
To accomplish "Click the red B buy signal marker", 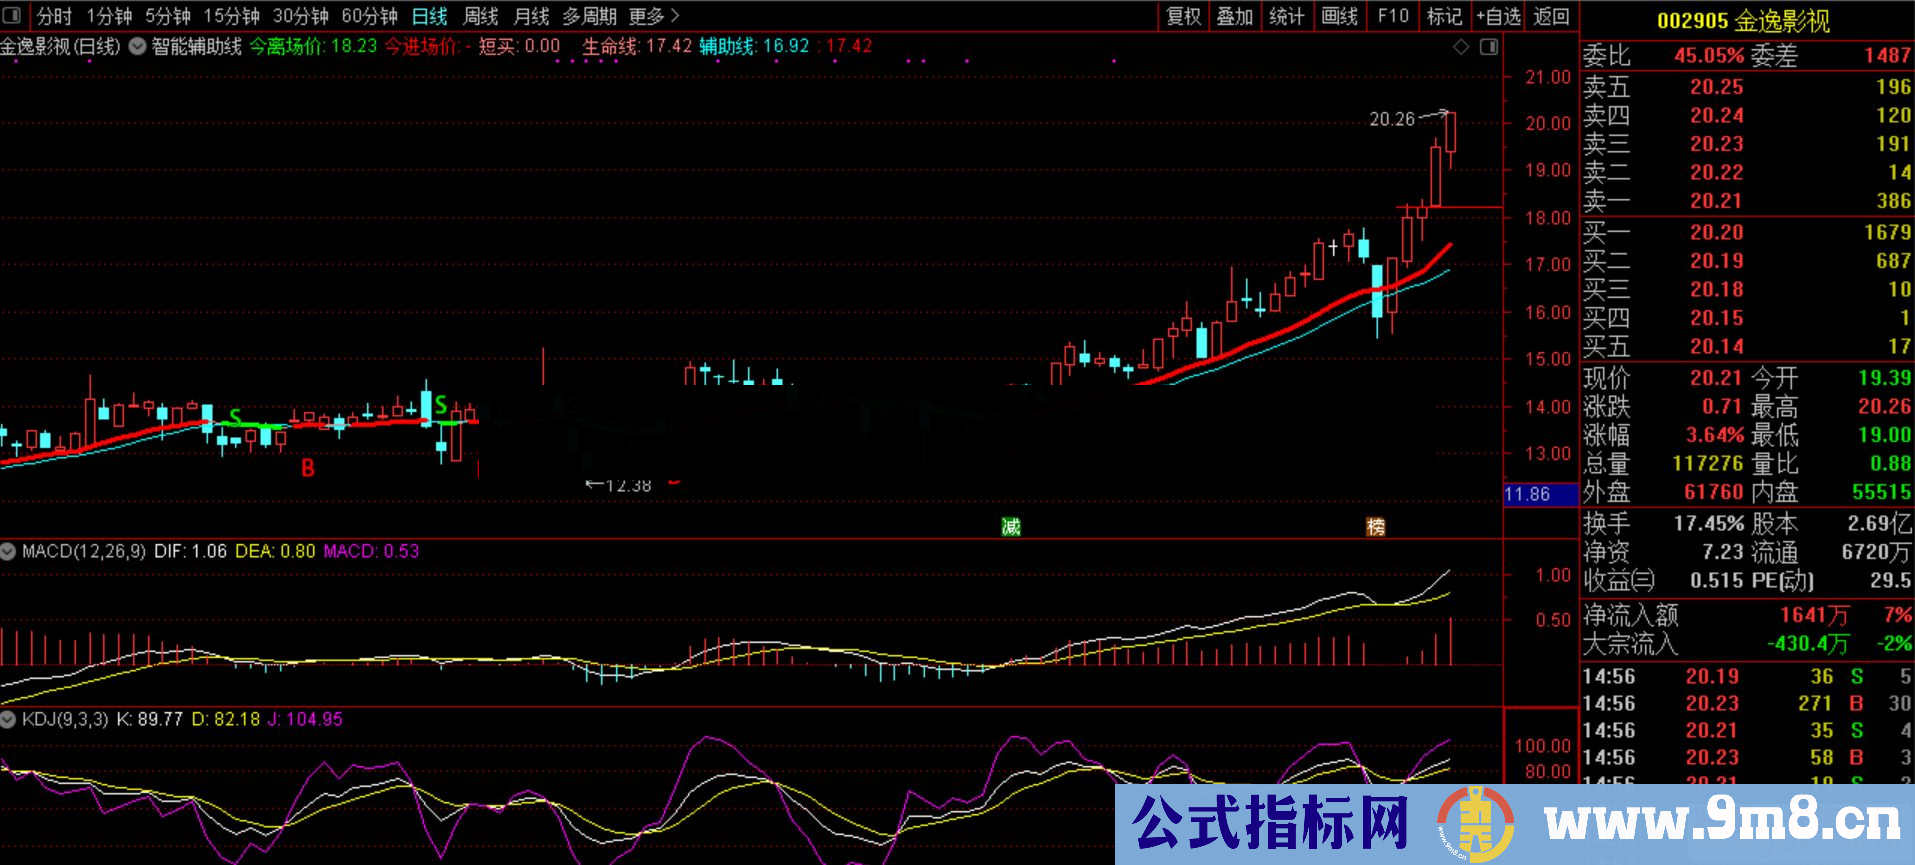I will tap(308, 468).
